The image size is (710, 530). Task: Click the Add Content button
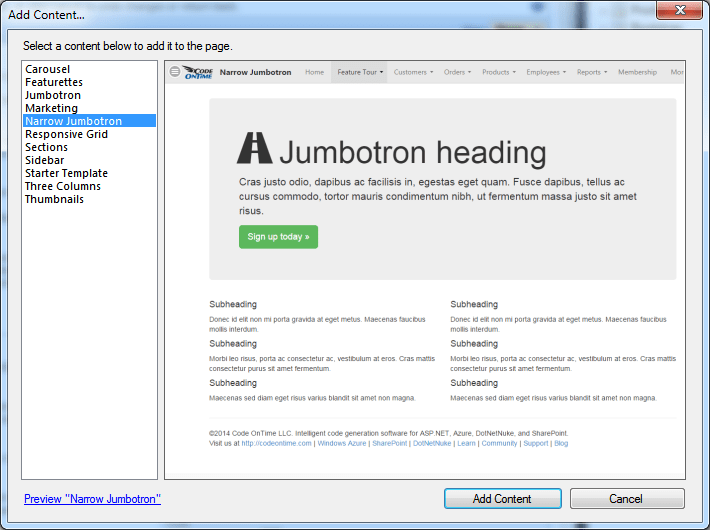click(x=503, y=499)
